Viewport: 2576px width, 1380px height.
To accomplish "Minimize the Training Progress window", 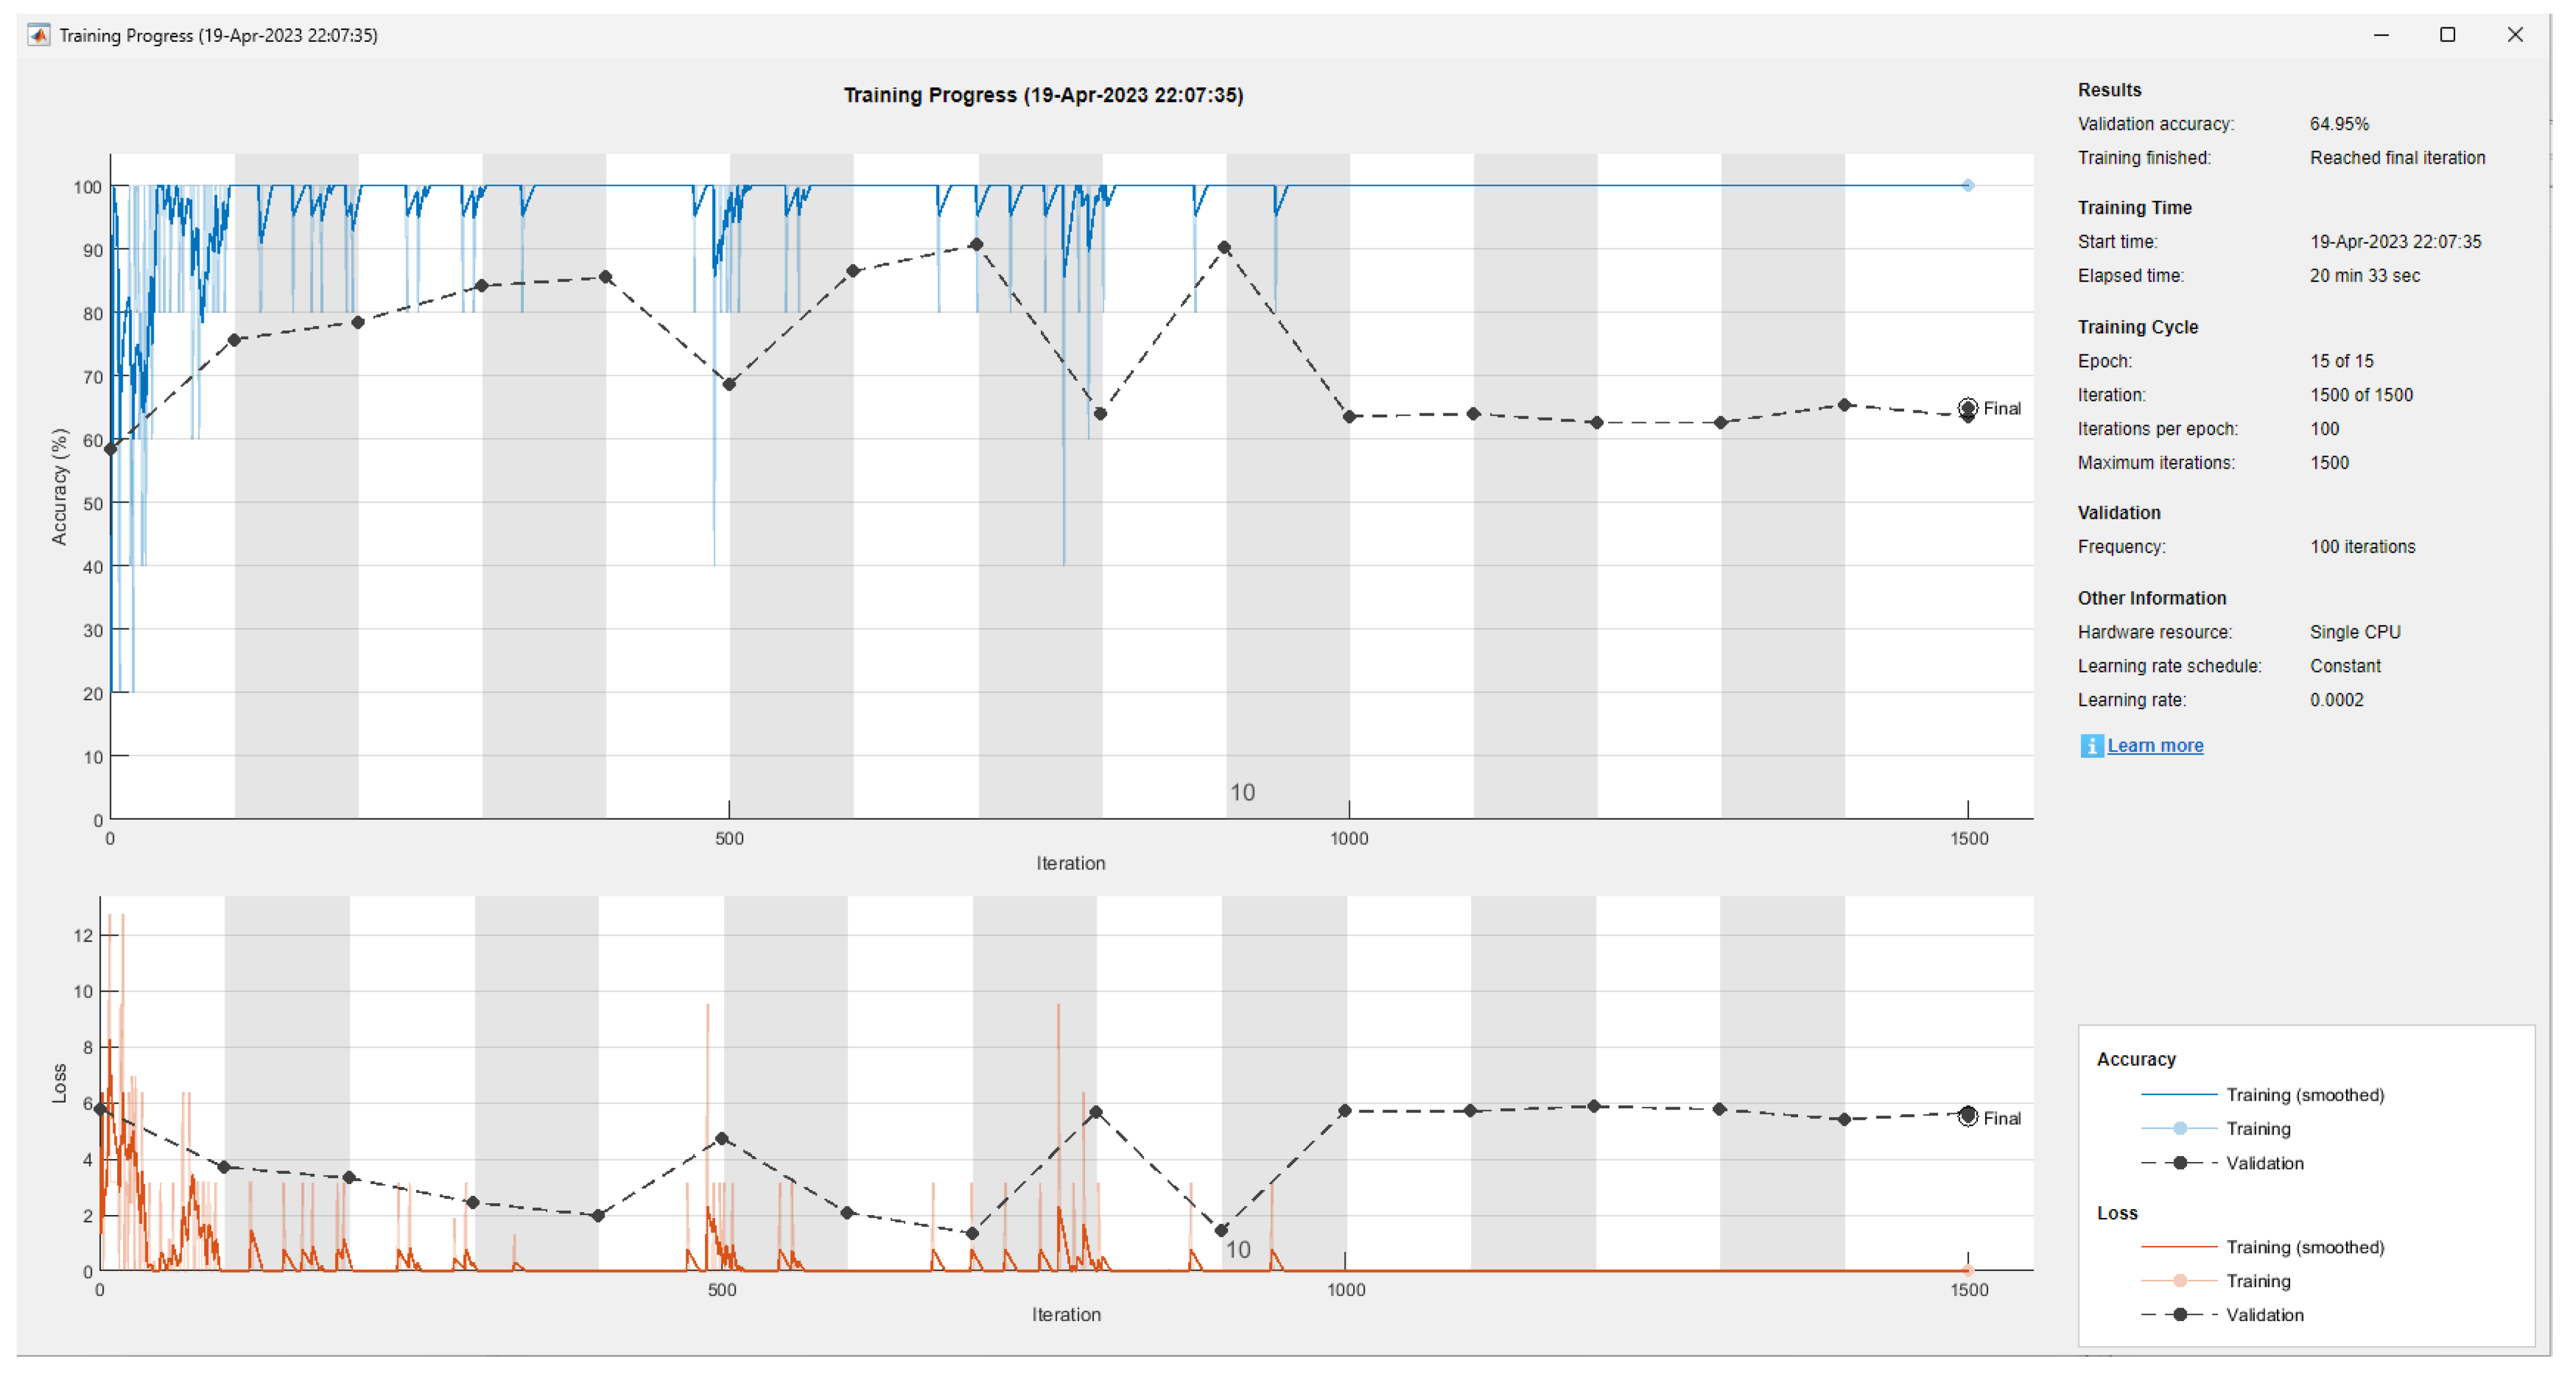I will (x=2381, y=35).
